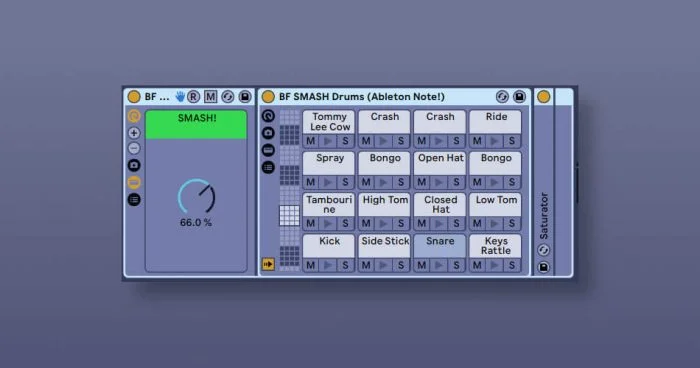Image resolution: width=700 pixels, height=368 pixels.
Task: Toggle the yellow input/output section button
Action: click(x=268, y=264)
